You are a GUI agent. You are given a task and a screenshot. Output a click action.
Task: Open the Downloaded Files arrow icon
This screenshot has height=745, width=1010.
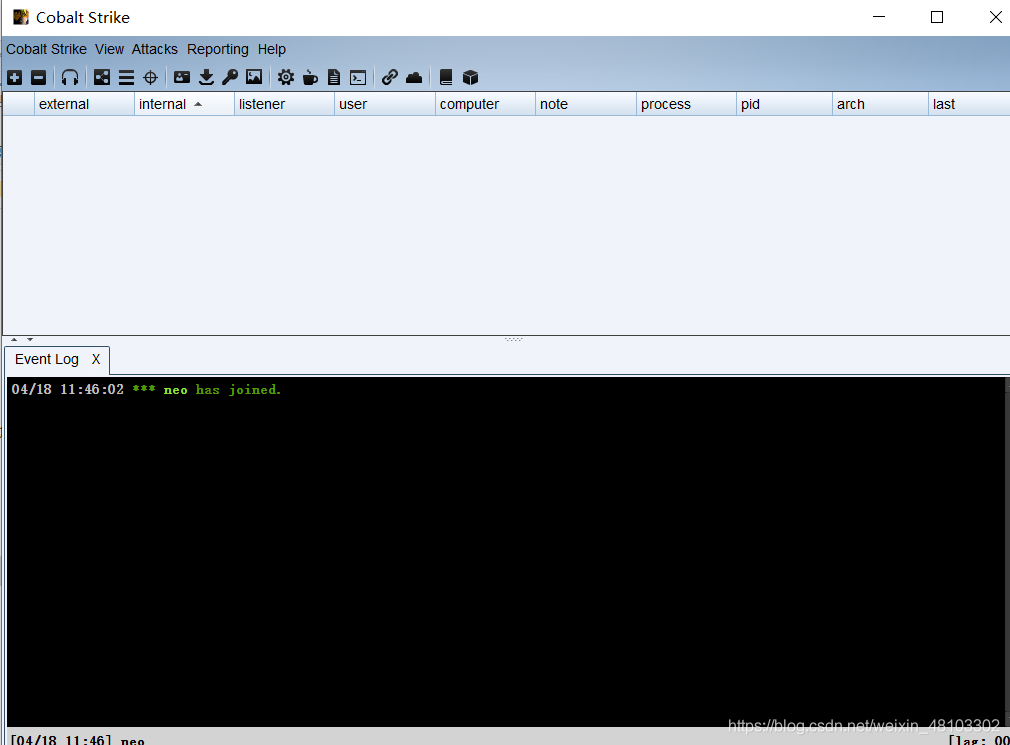pos(206,78)
